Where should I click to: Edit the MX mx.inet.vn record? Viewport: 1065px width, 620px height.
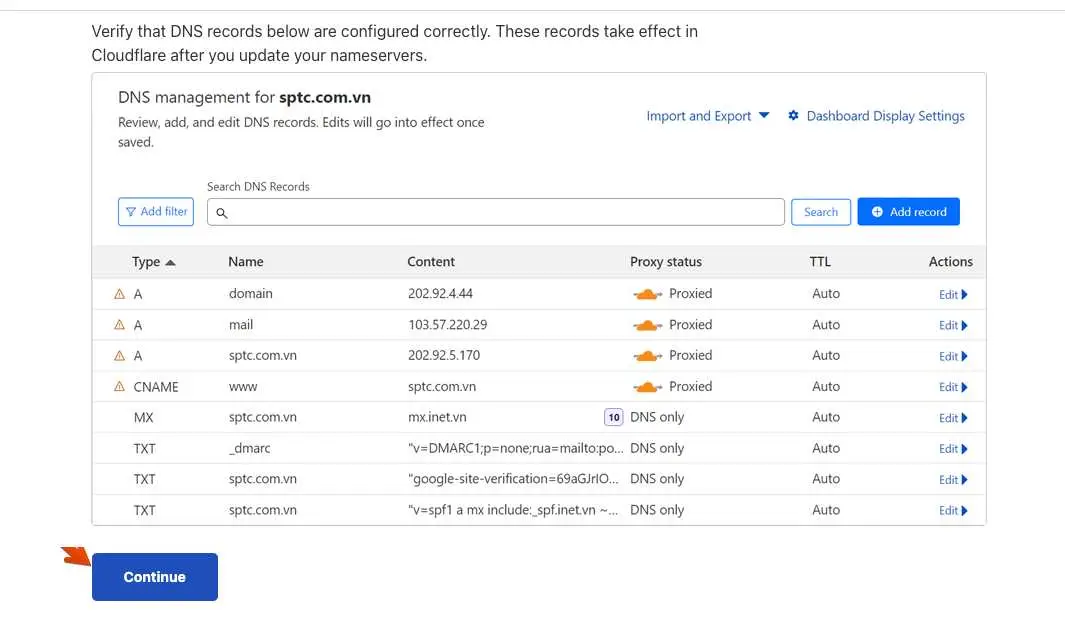[x=953, y=418]
